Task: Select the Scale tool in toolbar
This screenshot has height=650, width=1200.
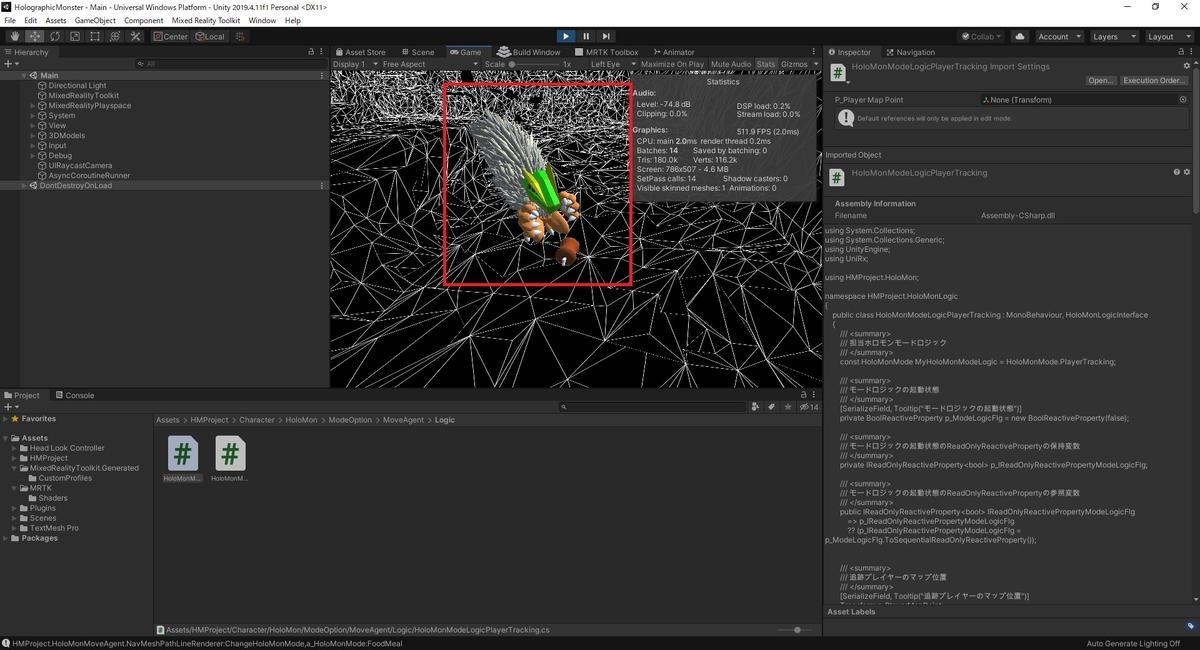Action: pos(74,36)
